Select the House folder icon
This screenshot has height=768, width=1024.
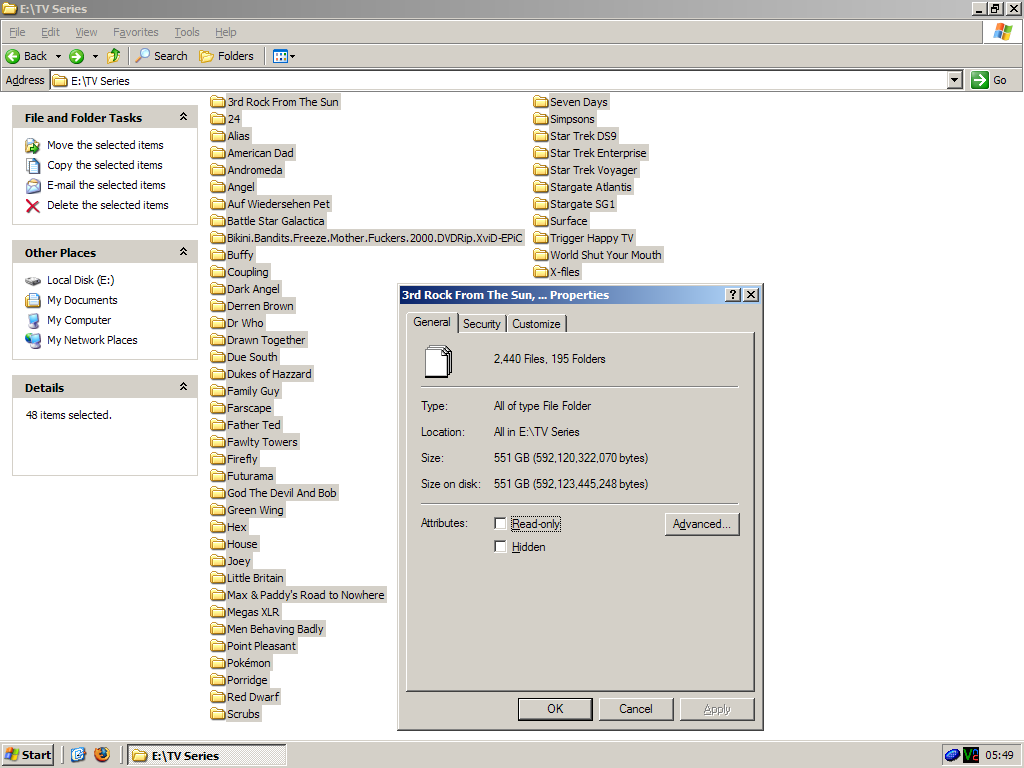tap(217, 543)
